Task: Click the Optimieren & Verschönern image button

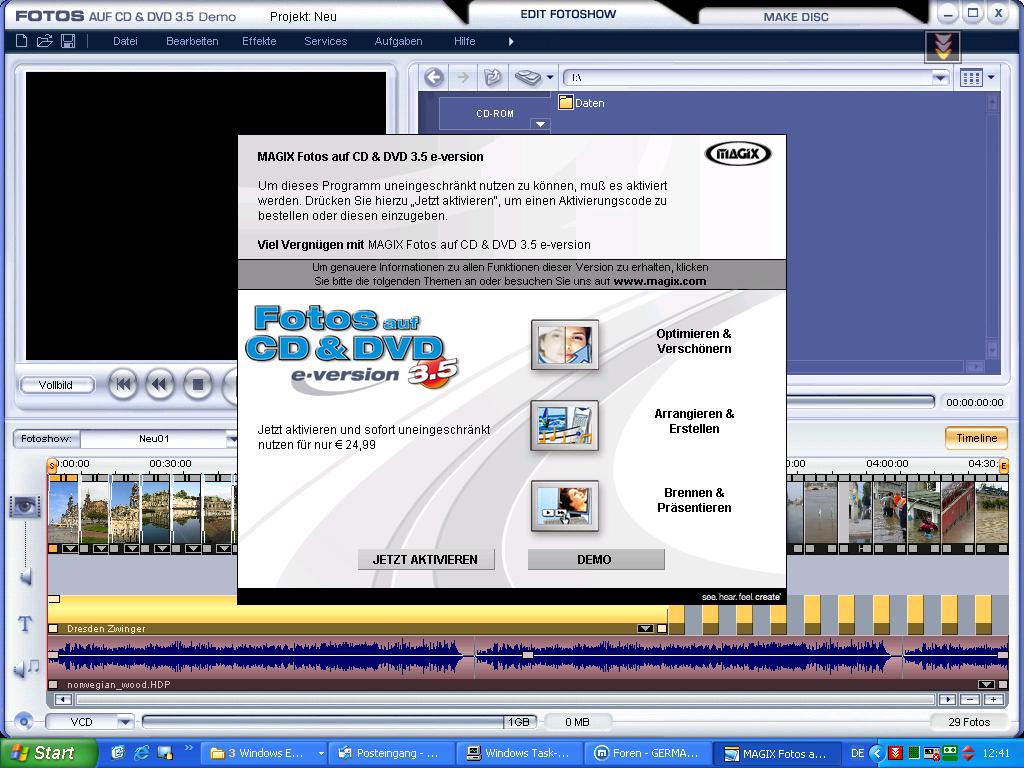Action: coord(565,345)
